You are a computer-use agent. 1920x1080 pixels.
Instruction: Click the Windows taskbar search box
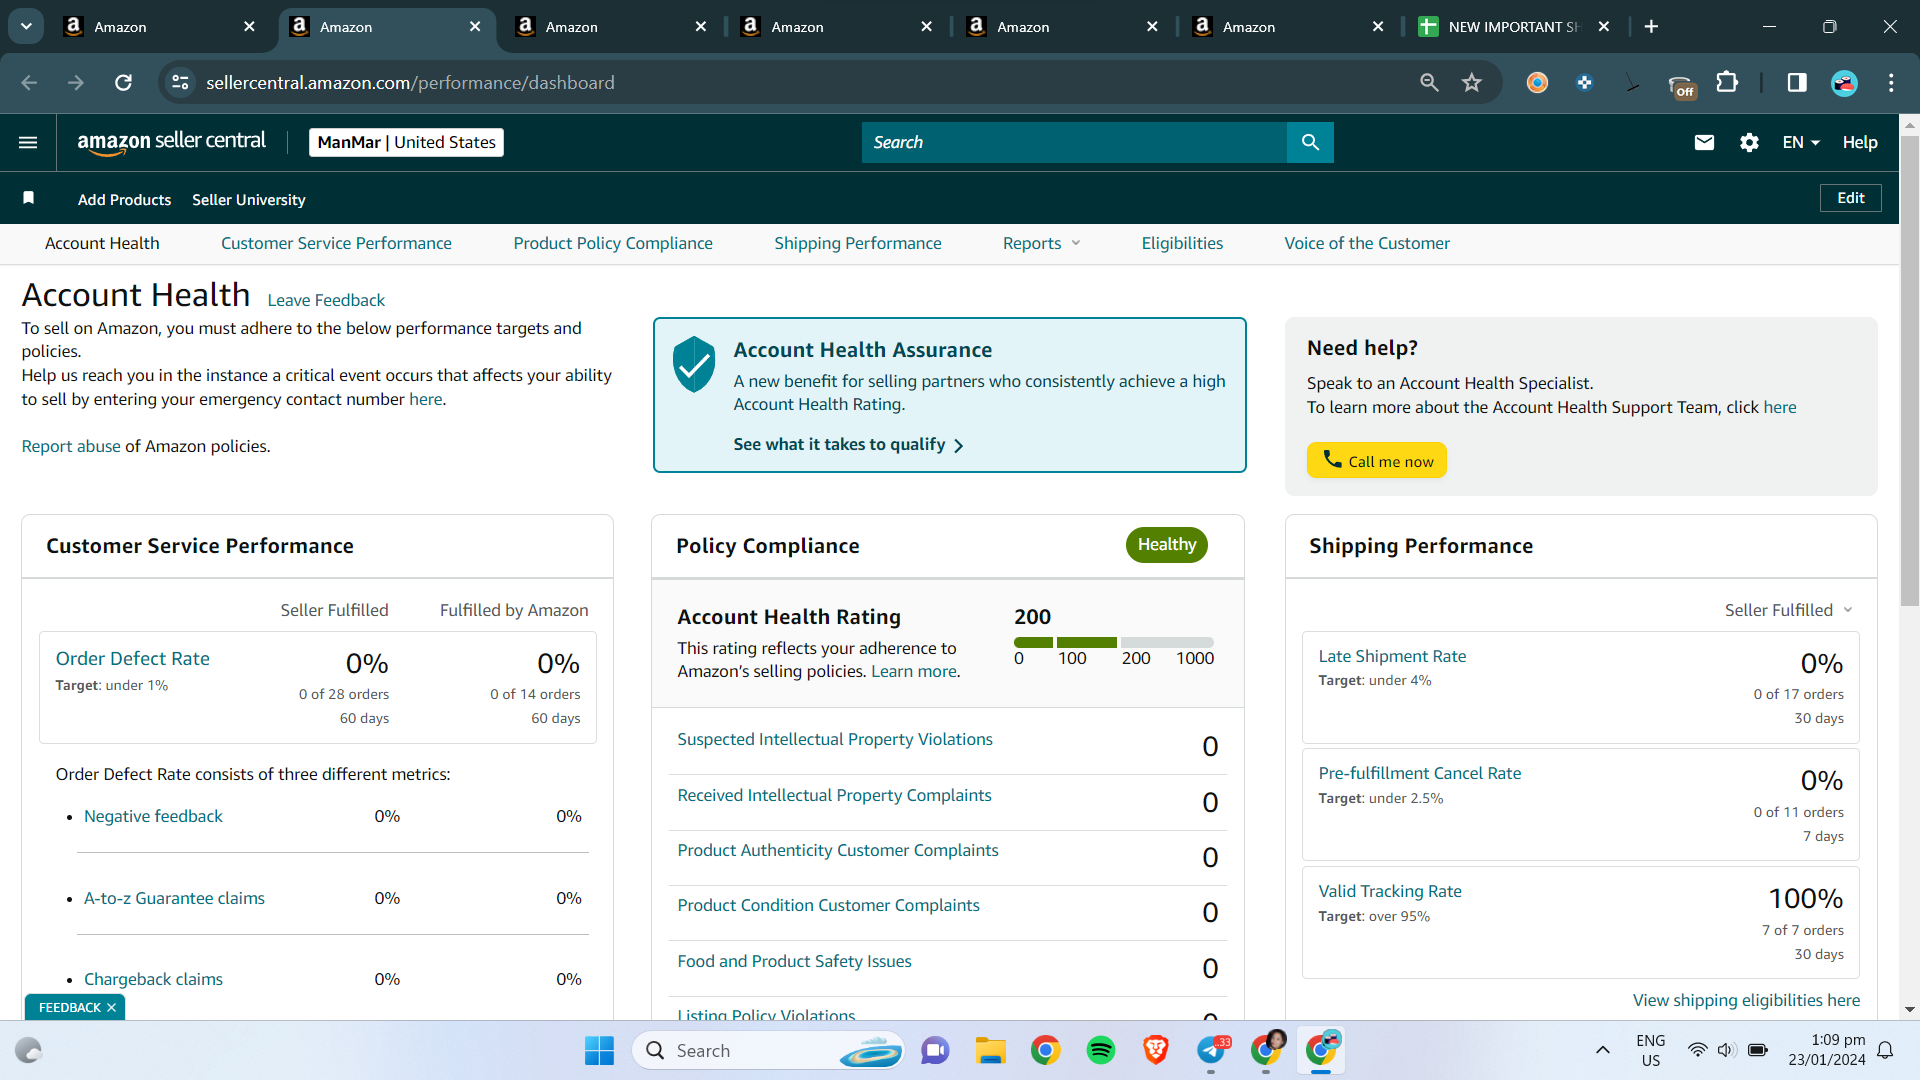(768, 1051)
